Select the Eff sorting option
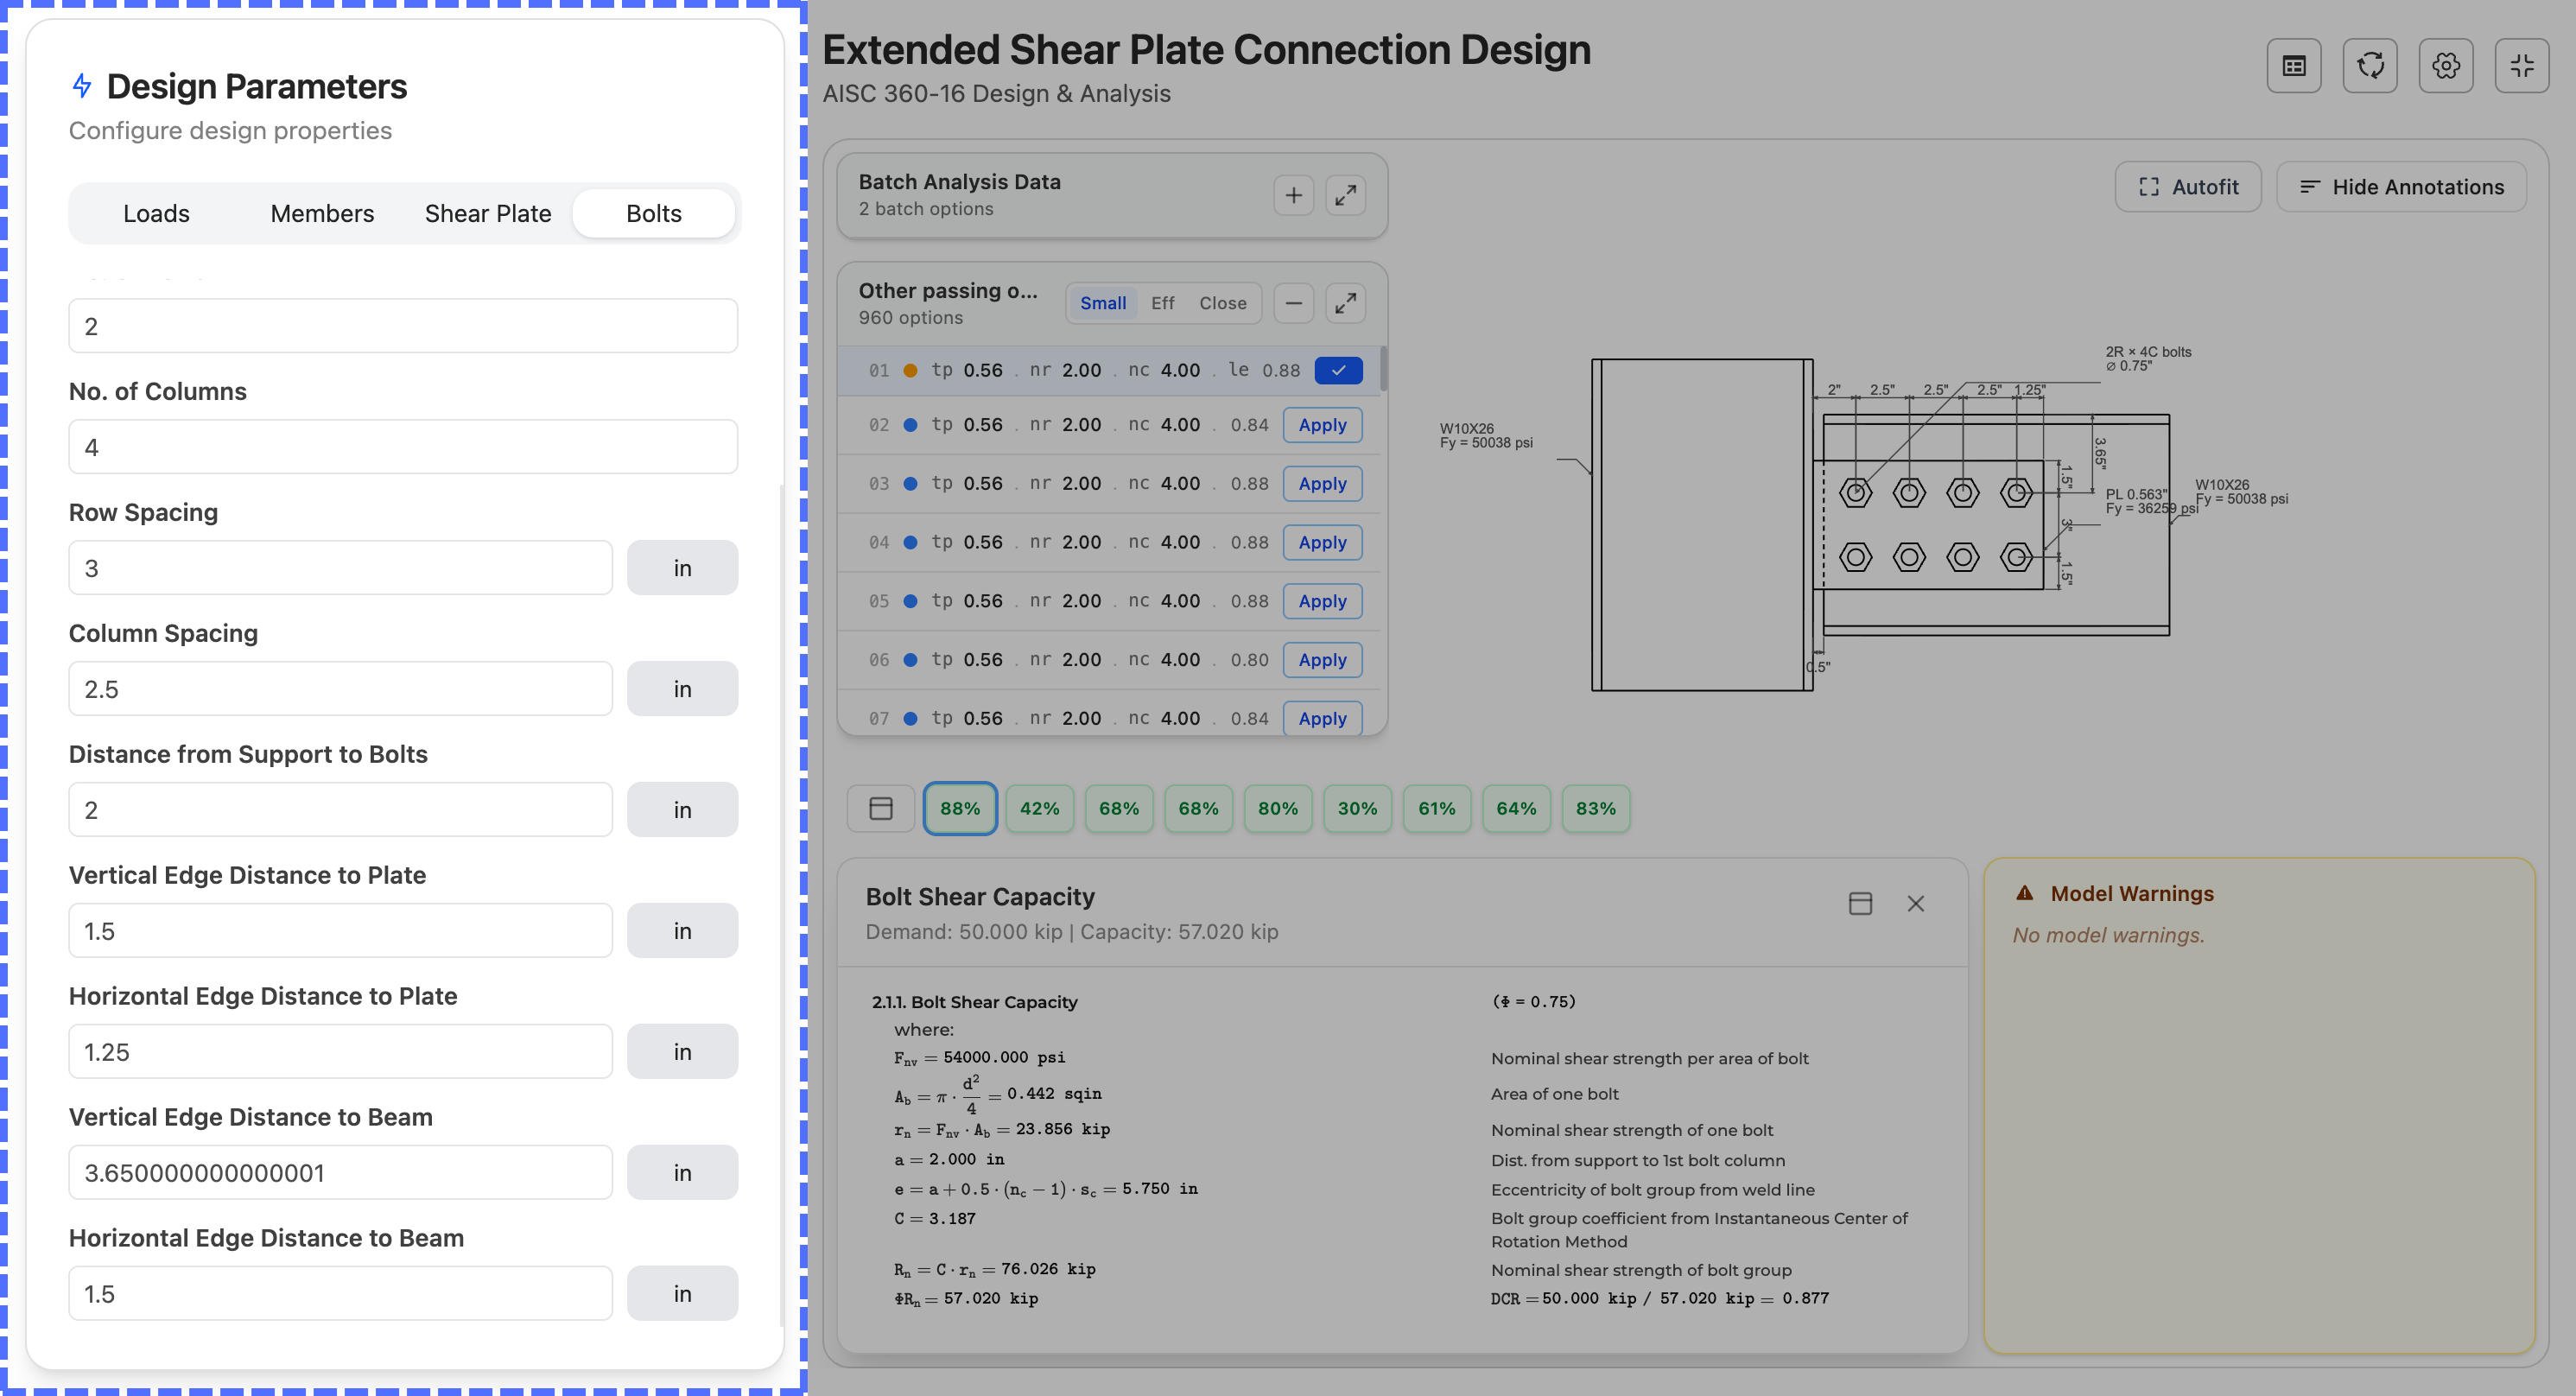The width and height of the screenshot is (2576, 1396). [x=1162, y=303]
